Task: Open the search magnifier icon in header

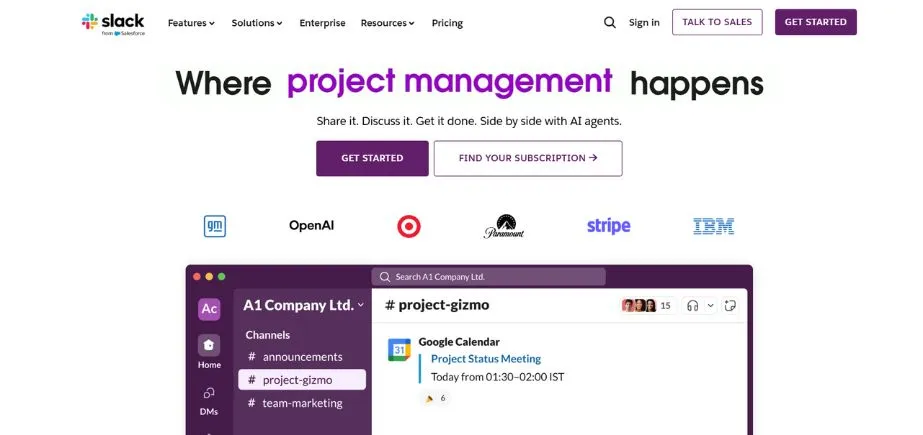Action: tap(610, 22)
